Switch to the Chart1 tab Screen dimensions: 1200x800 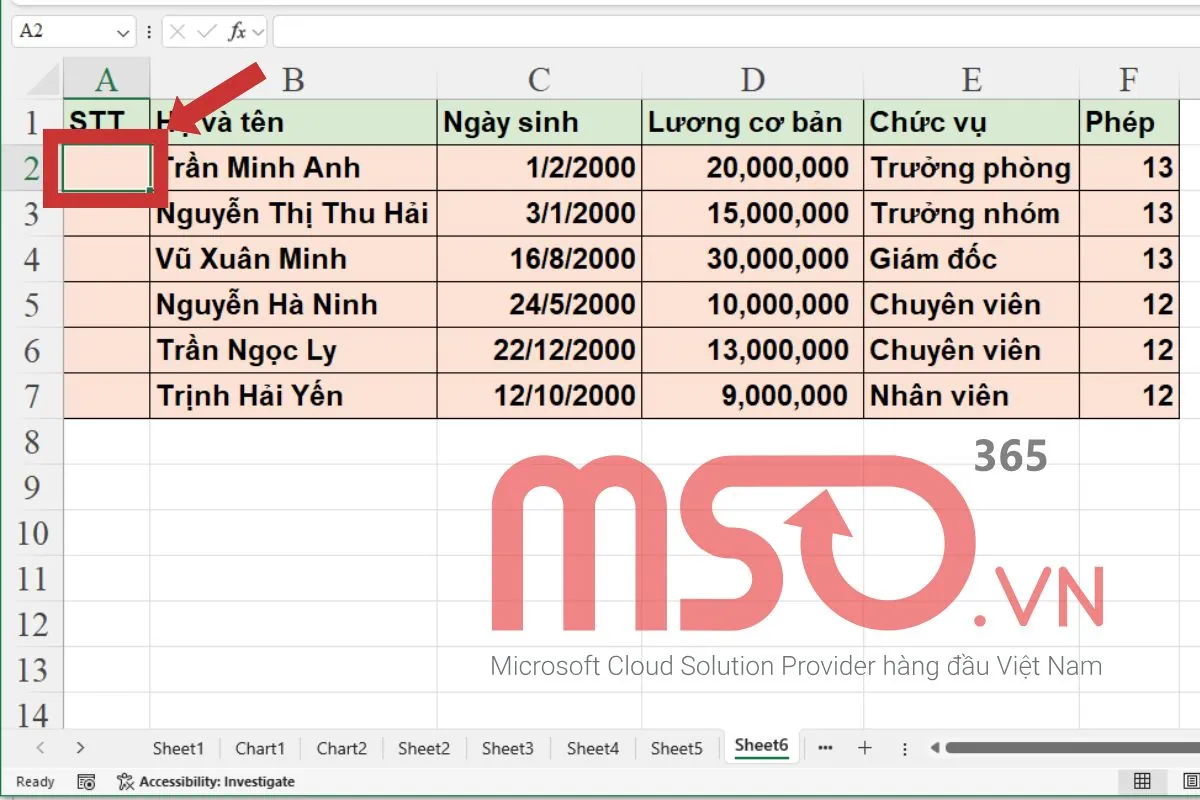260,747
